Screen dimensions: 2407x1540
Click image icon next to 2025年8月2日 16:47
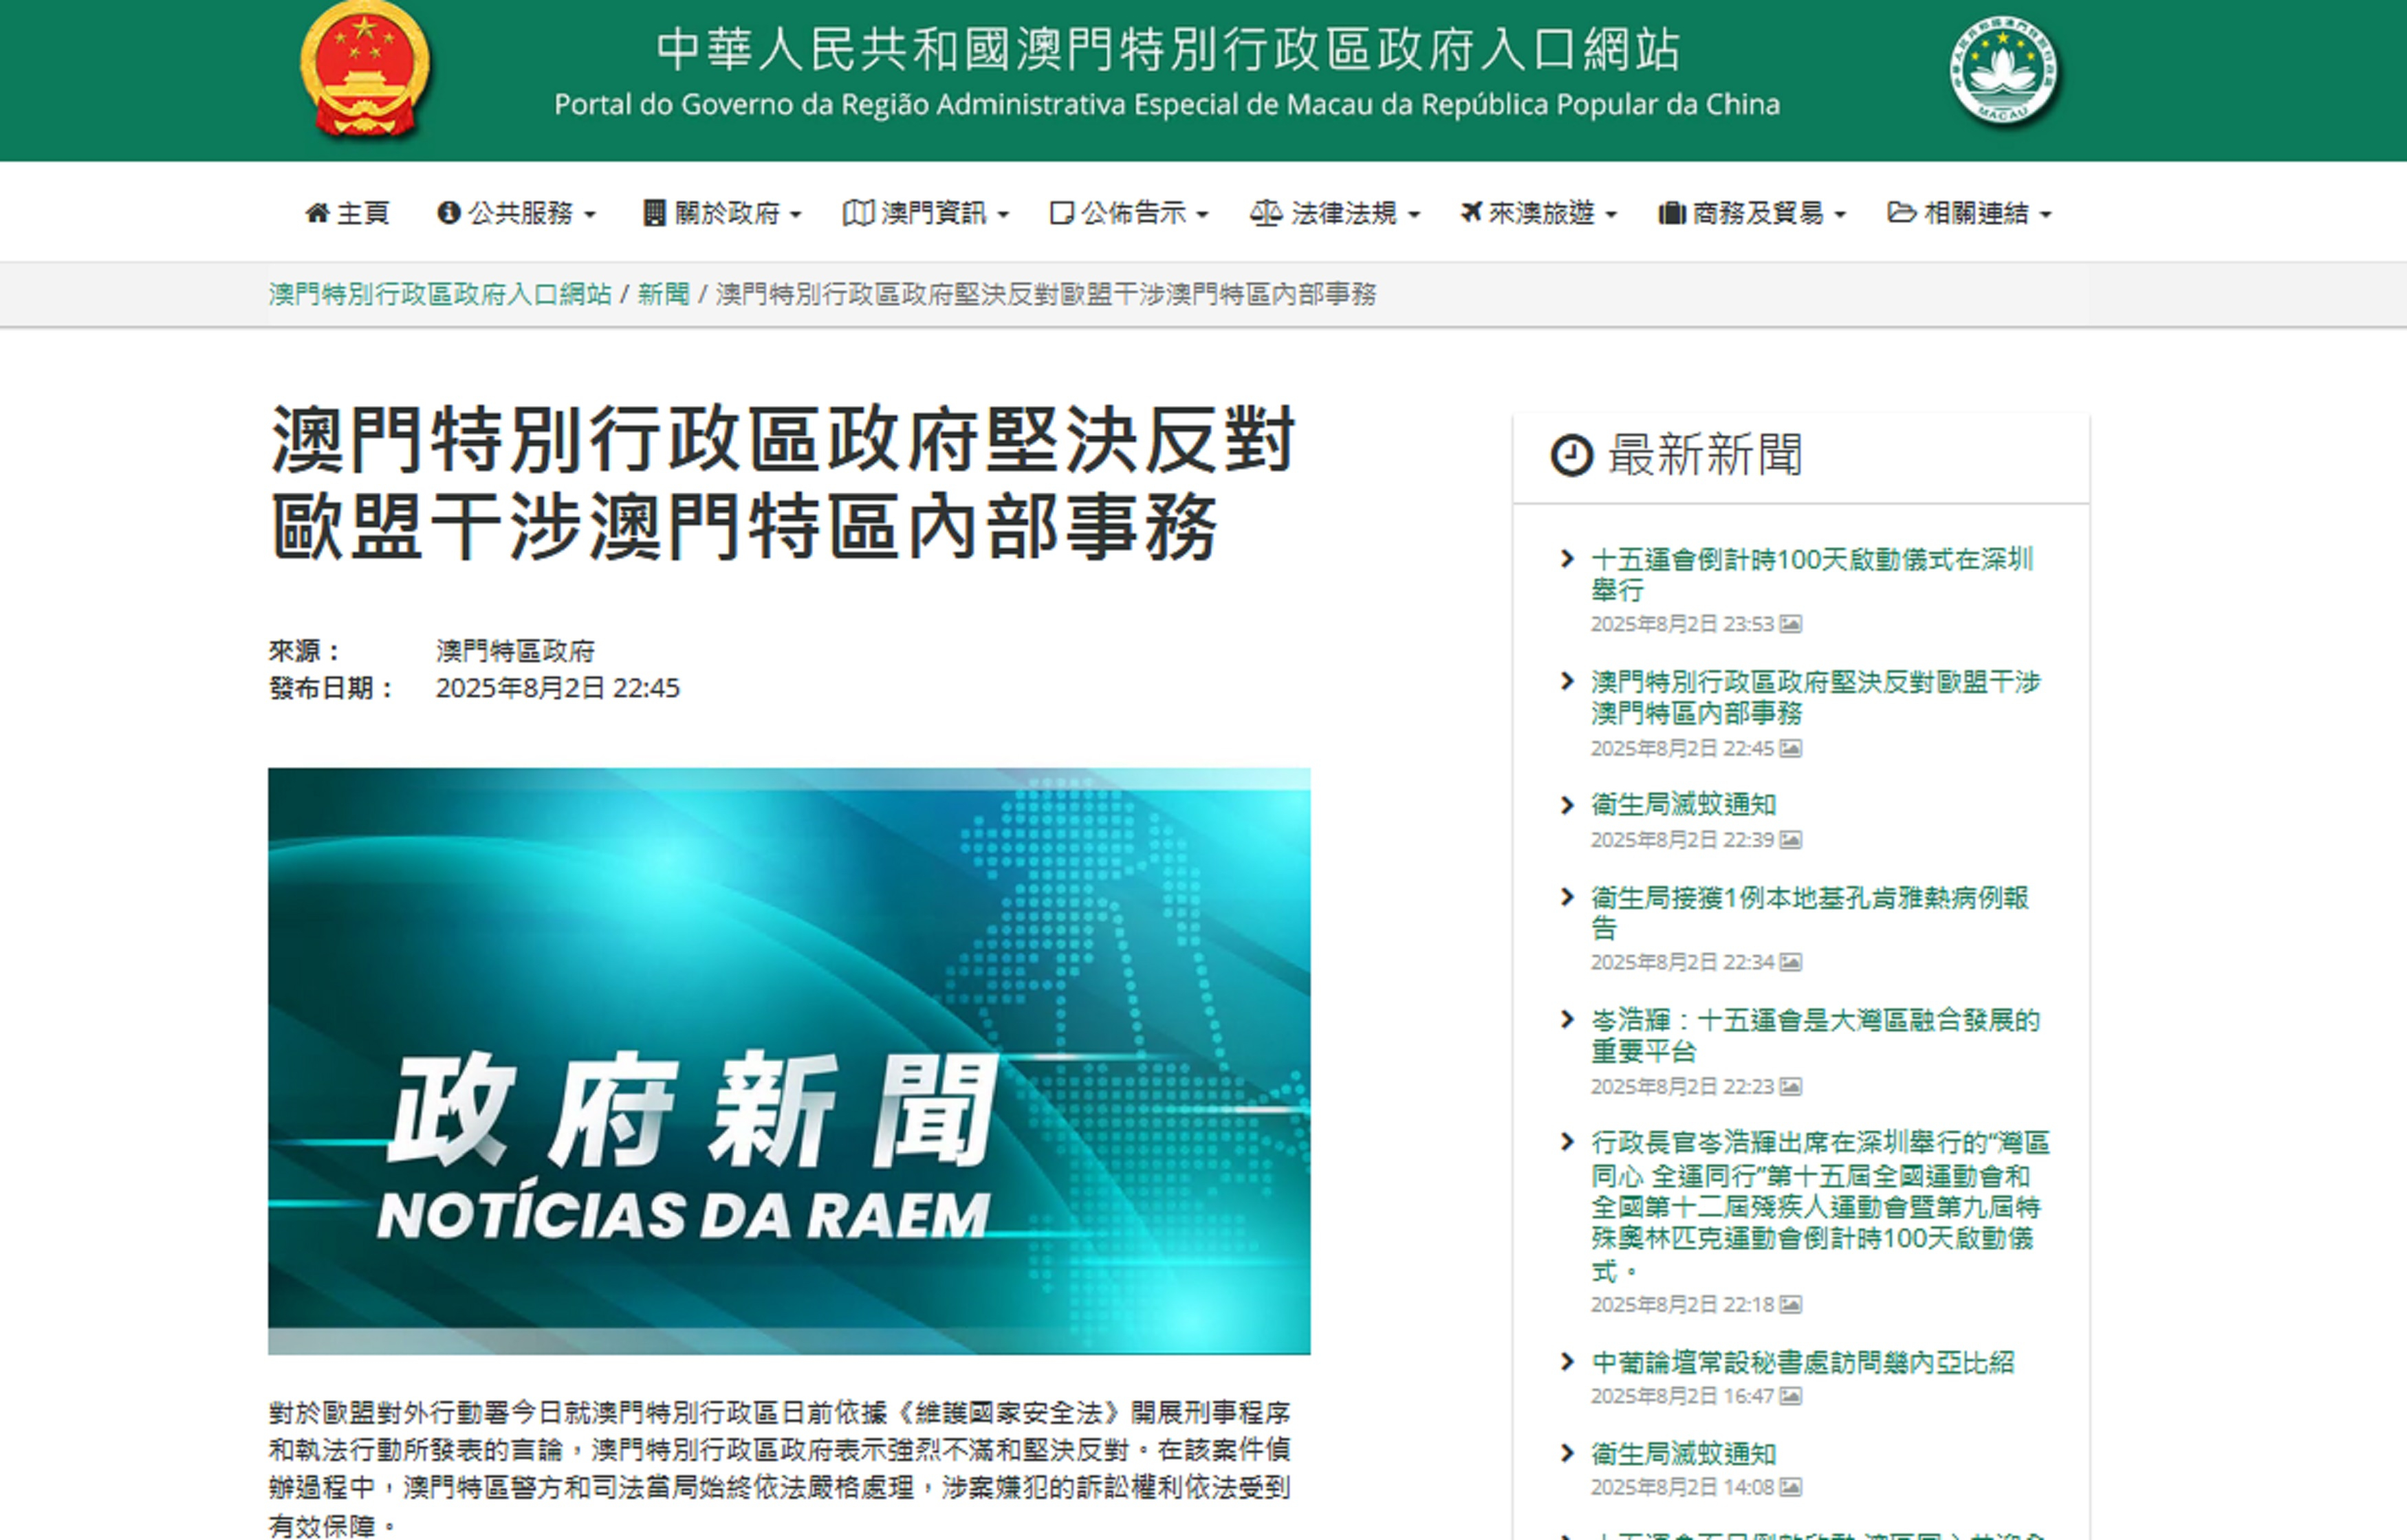tap(1791, 1395)
